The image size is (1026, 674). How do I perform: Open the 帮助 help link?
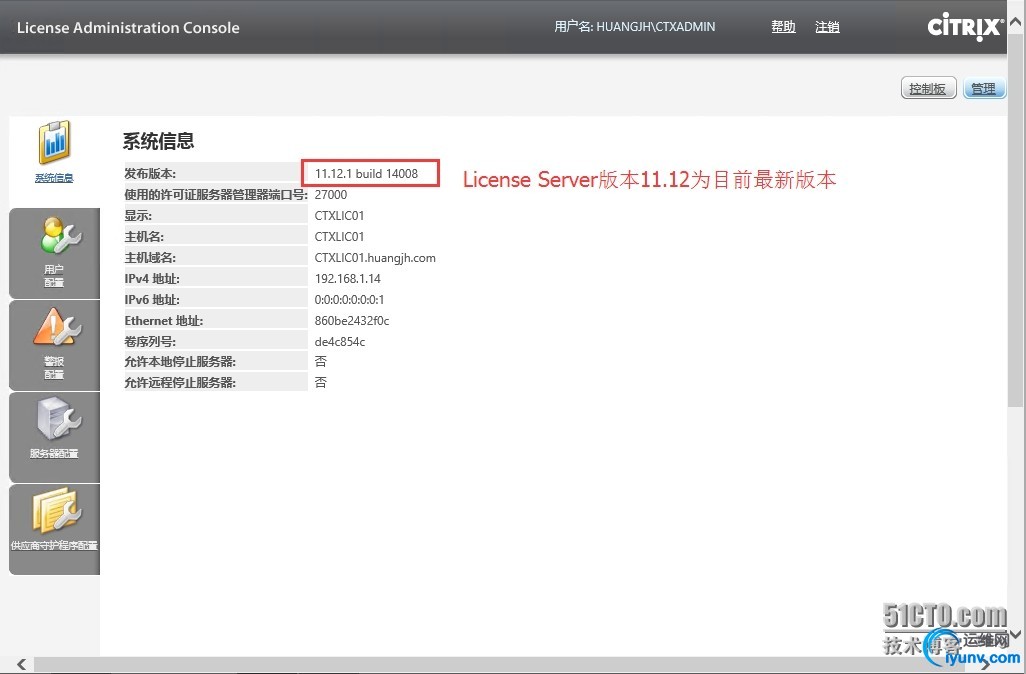pyautogui.click(x=783, y=27)
